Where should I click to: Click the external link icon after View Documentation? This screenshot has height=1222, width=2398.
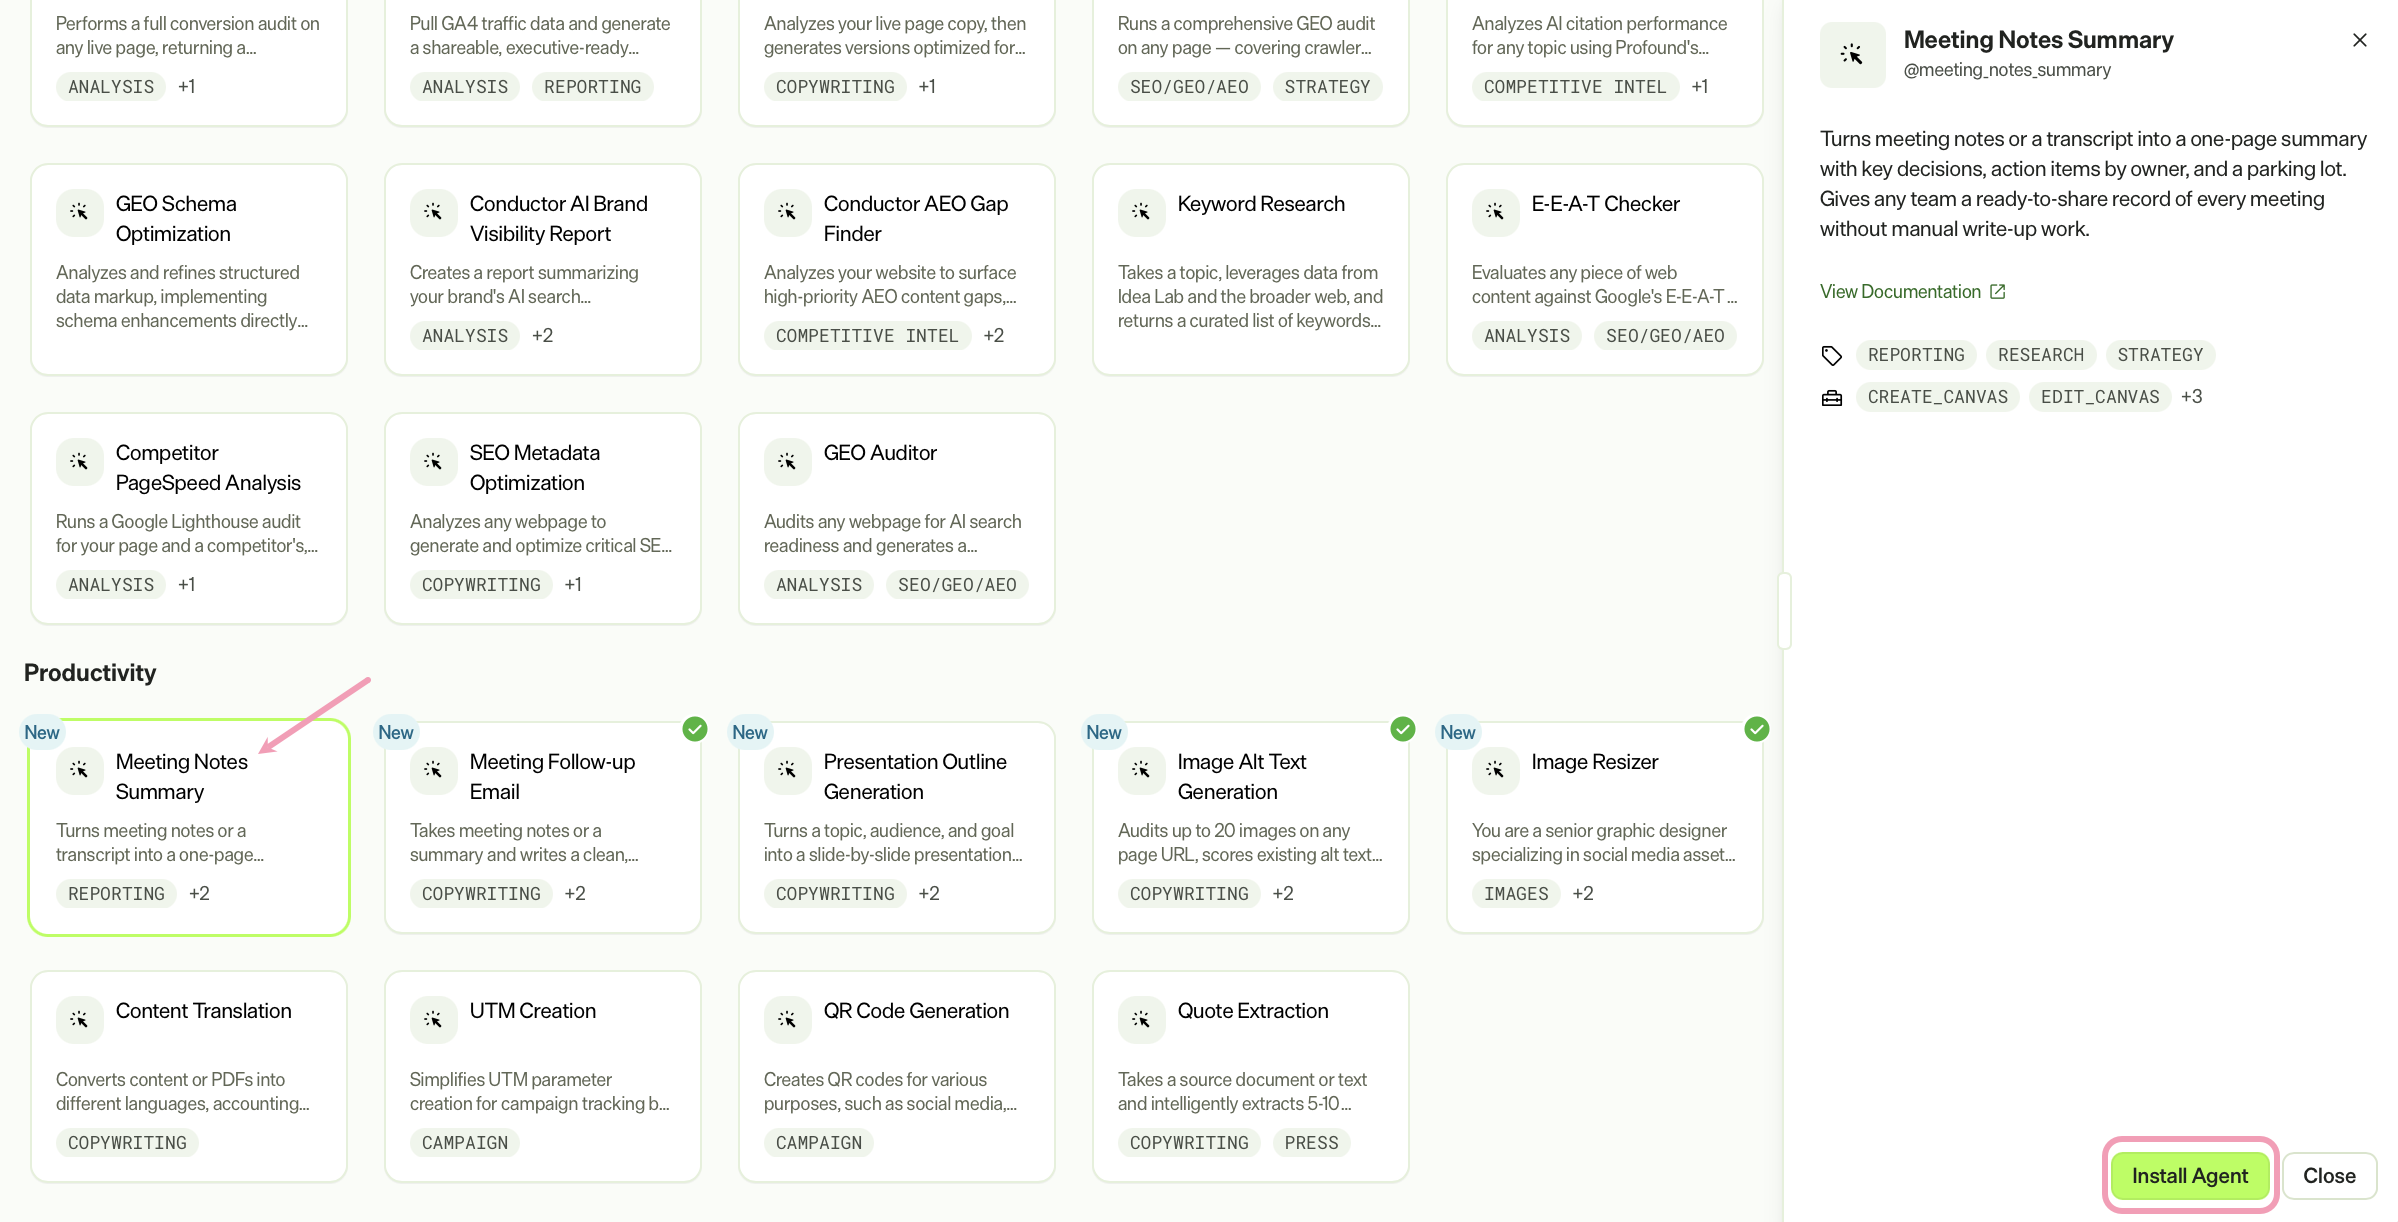[1997, 292]
